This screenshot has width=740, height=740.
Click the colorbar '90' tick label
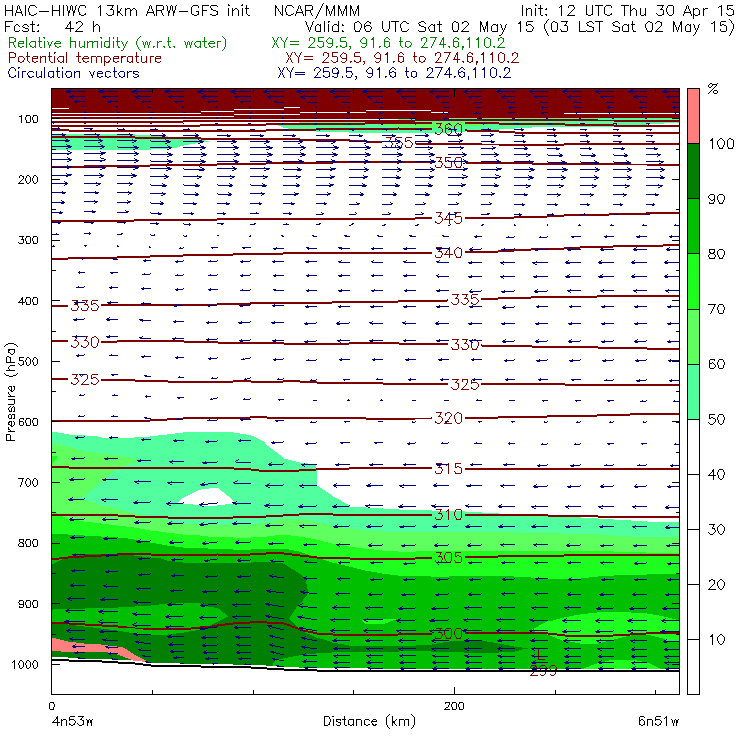[716, 199]
